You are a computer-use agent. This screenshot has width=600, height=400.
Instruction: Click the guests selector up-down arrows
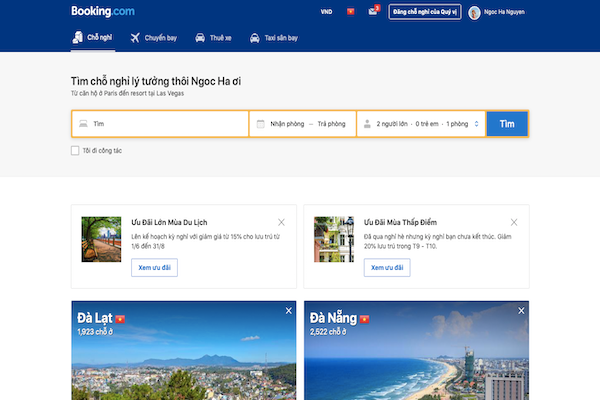click(x=476, y=124)
